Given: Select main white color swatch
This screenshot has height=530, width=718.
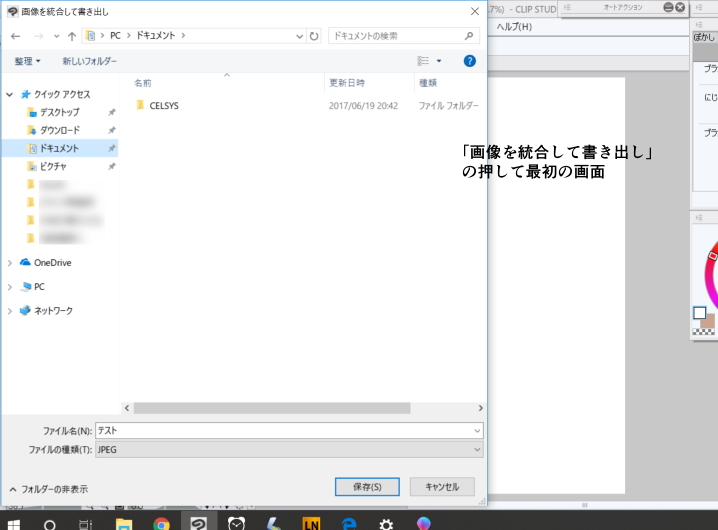Looking at the screenshot, I should click(699, 313).
